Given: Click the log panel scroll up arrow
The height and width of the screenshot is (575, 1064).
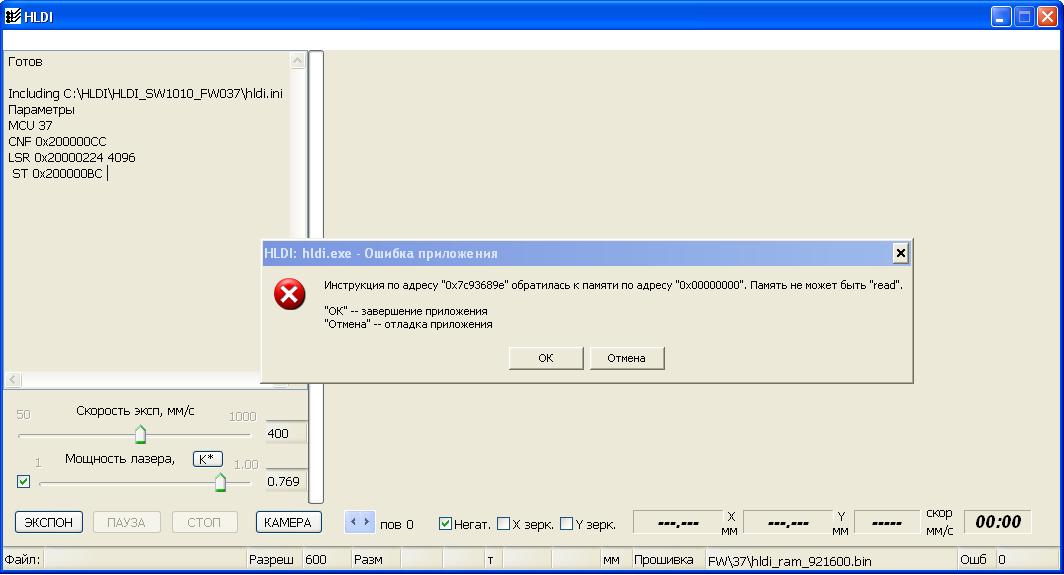Looking at the screenshot, I should [x=297, y=61].
